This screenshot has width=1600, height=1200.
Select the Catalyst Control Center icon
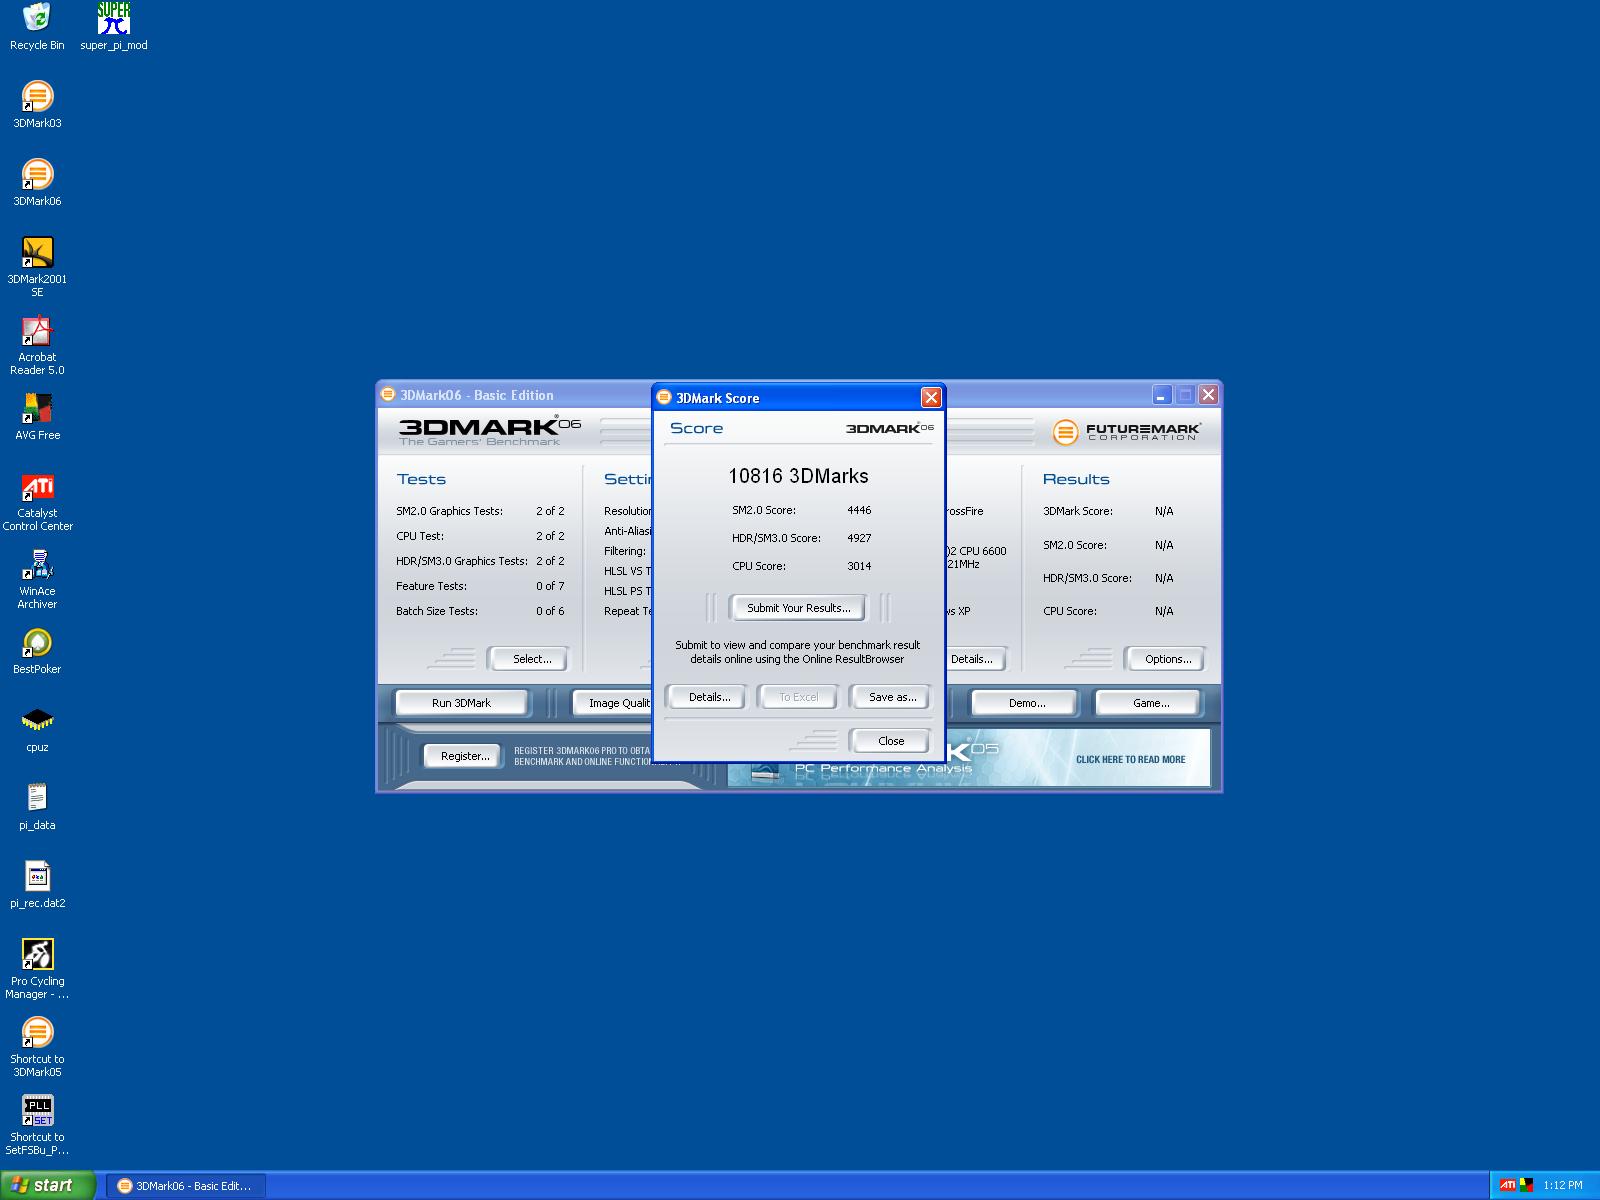pos(37,502)
